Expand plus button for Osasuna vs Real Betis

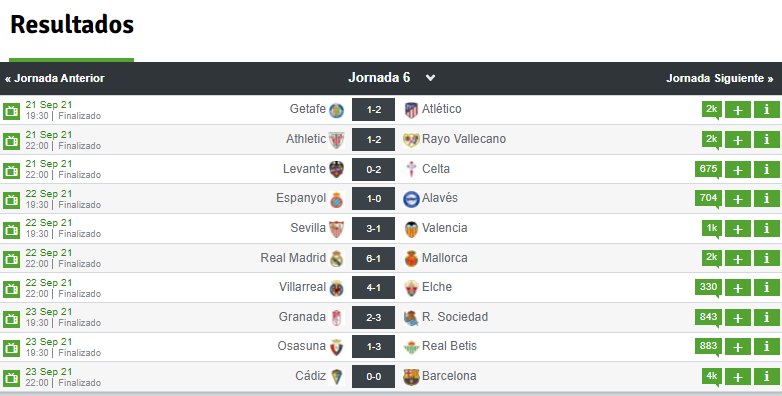[x=738, y=347]
